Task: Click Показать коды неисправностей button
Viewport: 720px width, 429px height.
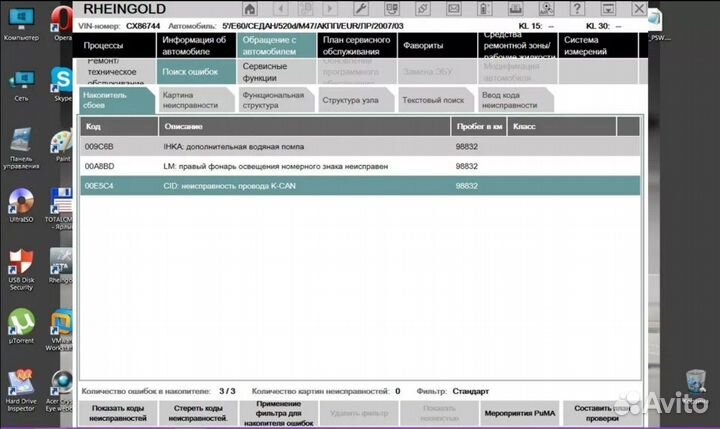Action: pyautogui.click(x=118, y=413)
